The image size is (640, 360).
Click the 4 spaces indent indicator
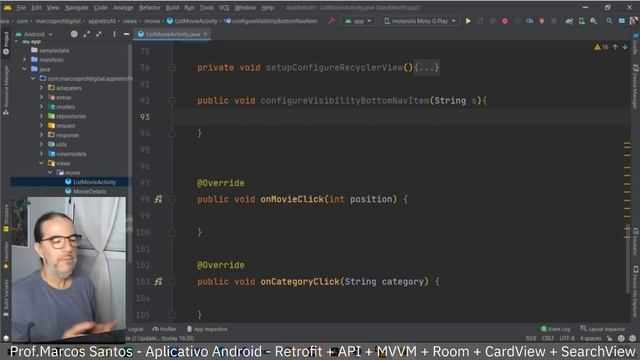(591, 338)
